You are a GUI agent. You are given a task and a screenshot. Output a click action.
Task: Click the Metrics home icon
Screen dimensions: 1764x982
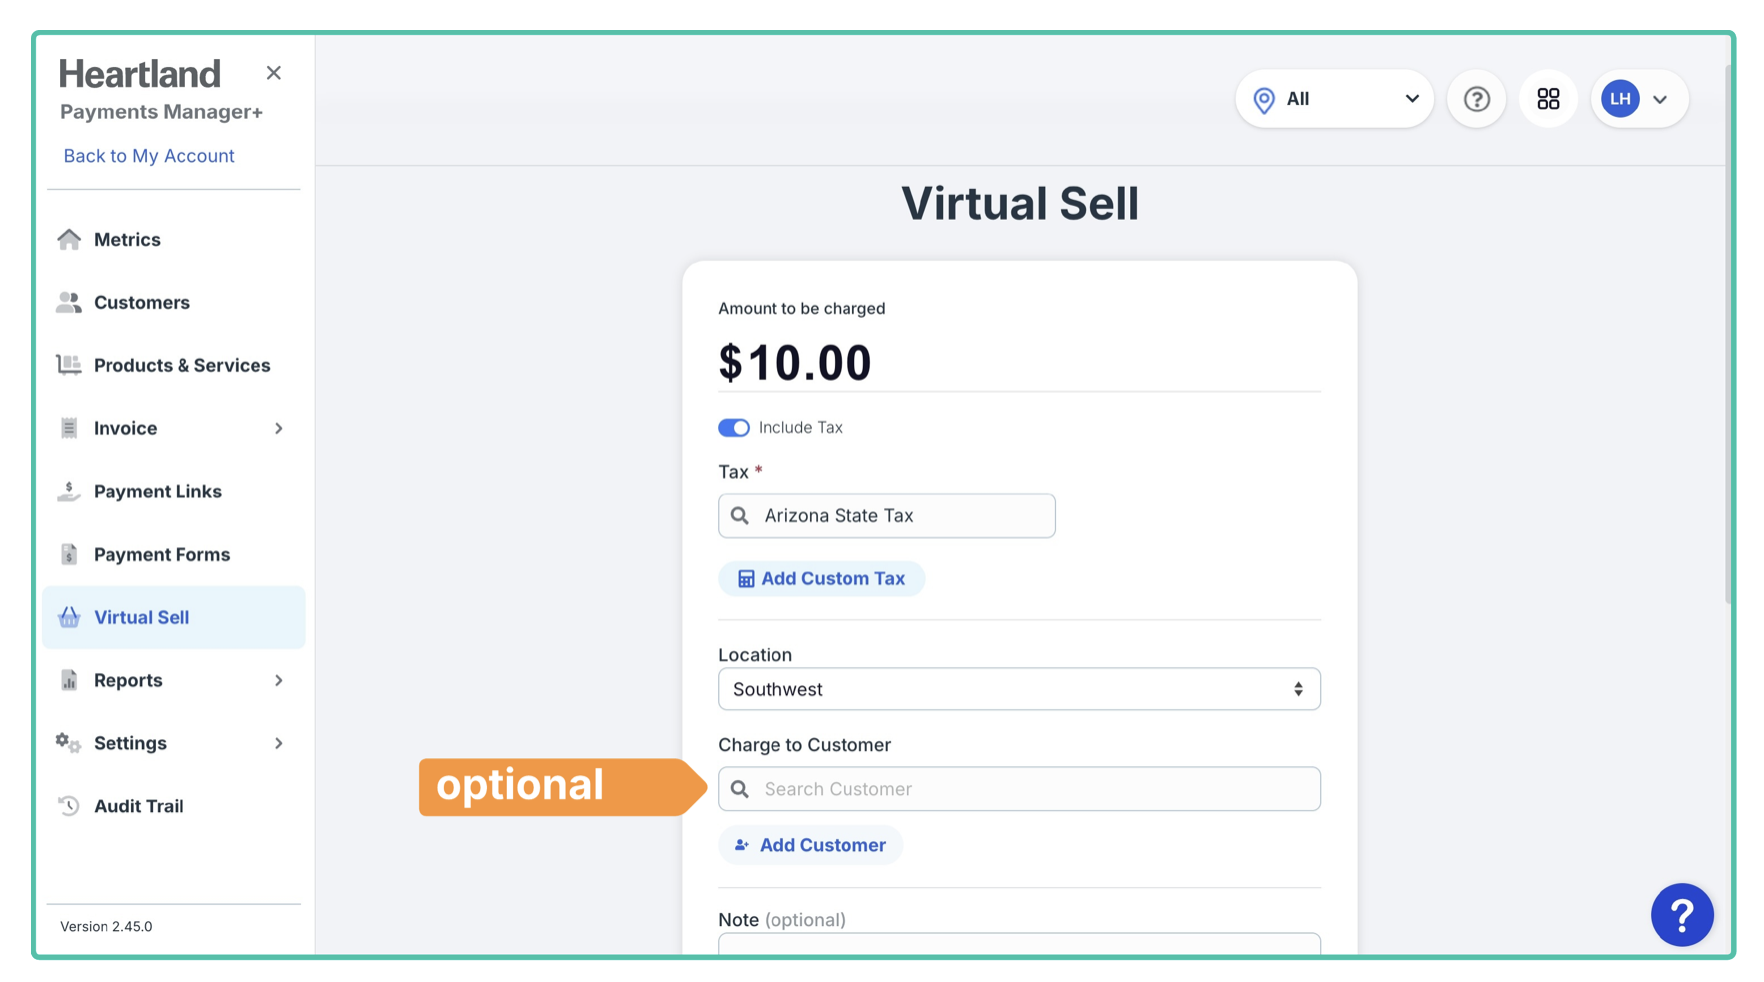[69, 239]
